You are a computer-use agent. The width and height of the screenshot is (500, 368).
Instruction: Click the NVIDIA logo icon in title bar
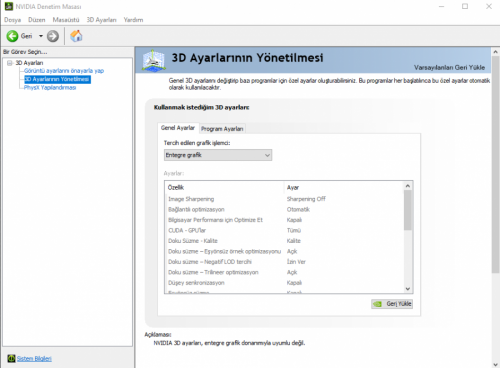tap(9, 6)
